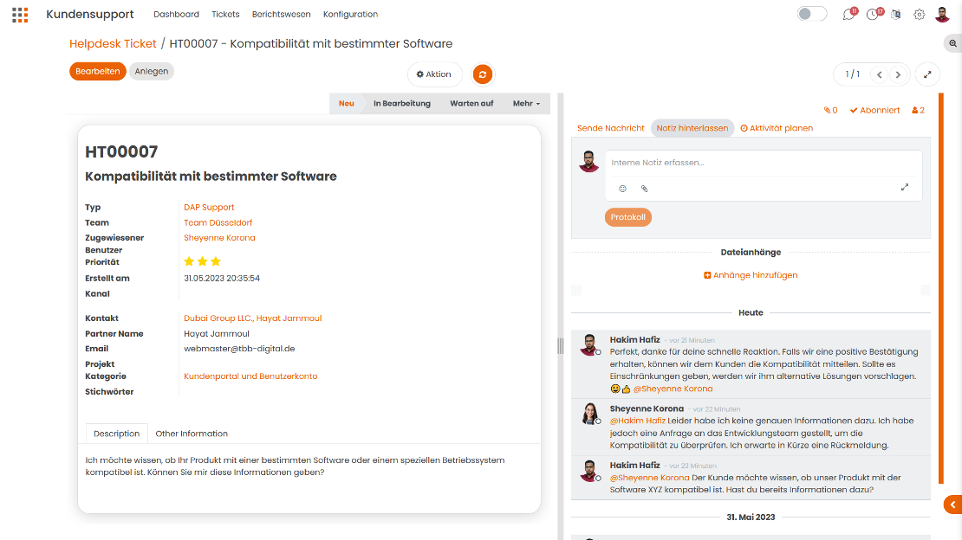Image resolution: width=962 pixels, height=540 pixels.
Task: Expand the orange side panel chevron
Action: coord(953,505)
